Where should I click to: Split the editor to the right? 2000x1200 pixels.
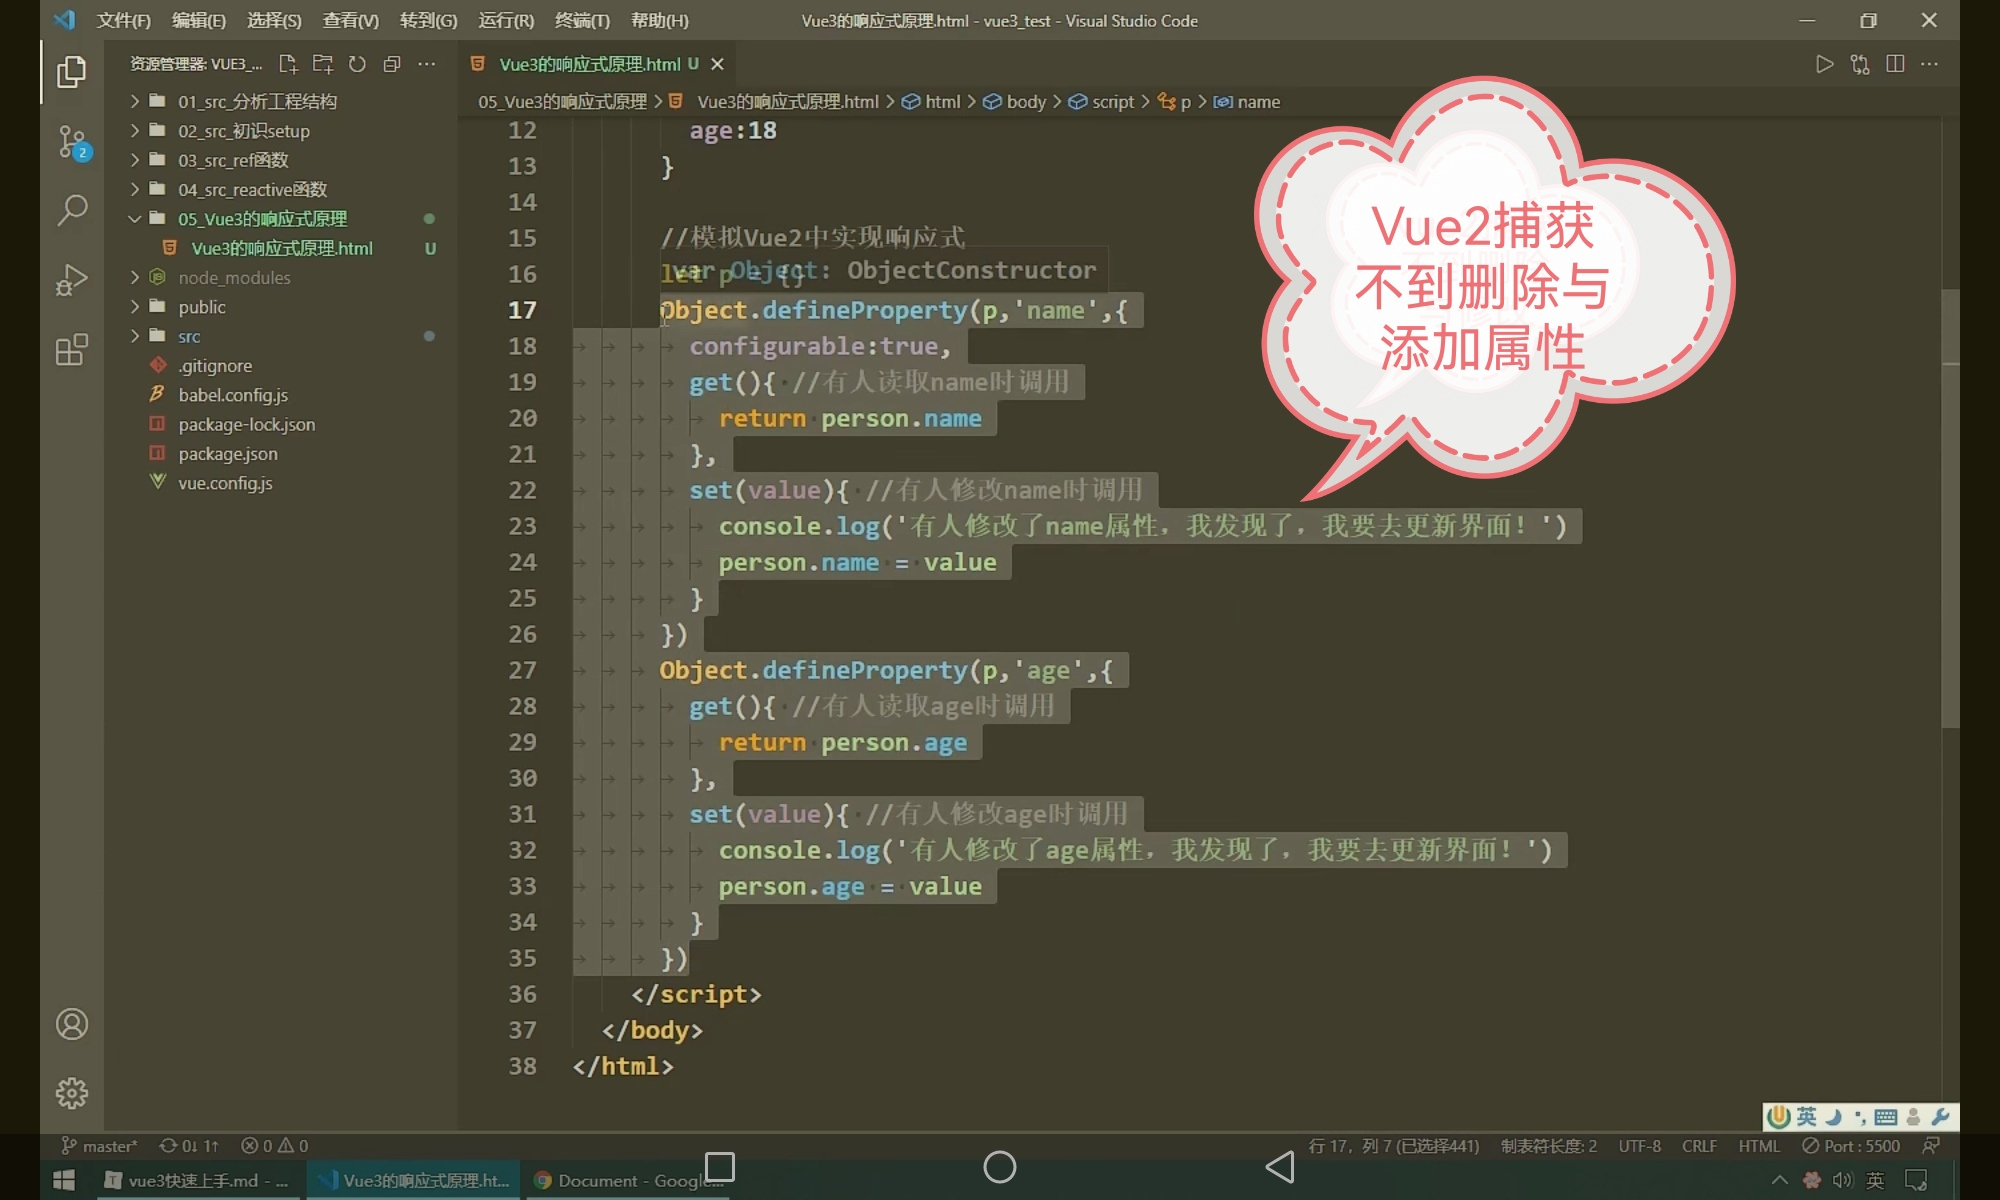point(1894,64)
